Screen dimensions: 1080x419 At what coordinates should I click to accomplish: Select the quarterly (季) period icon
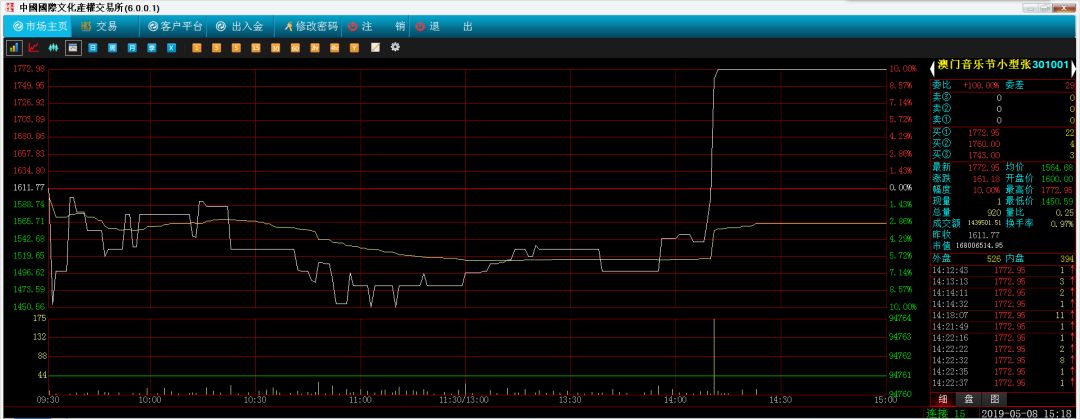pyautogui.click(x=152, y=48)
